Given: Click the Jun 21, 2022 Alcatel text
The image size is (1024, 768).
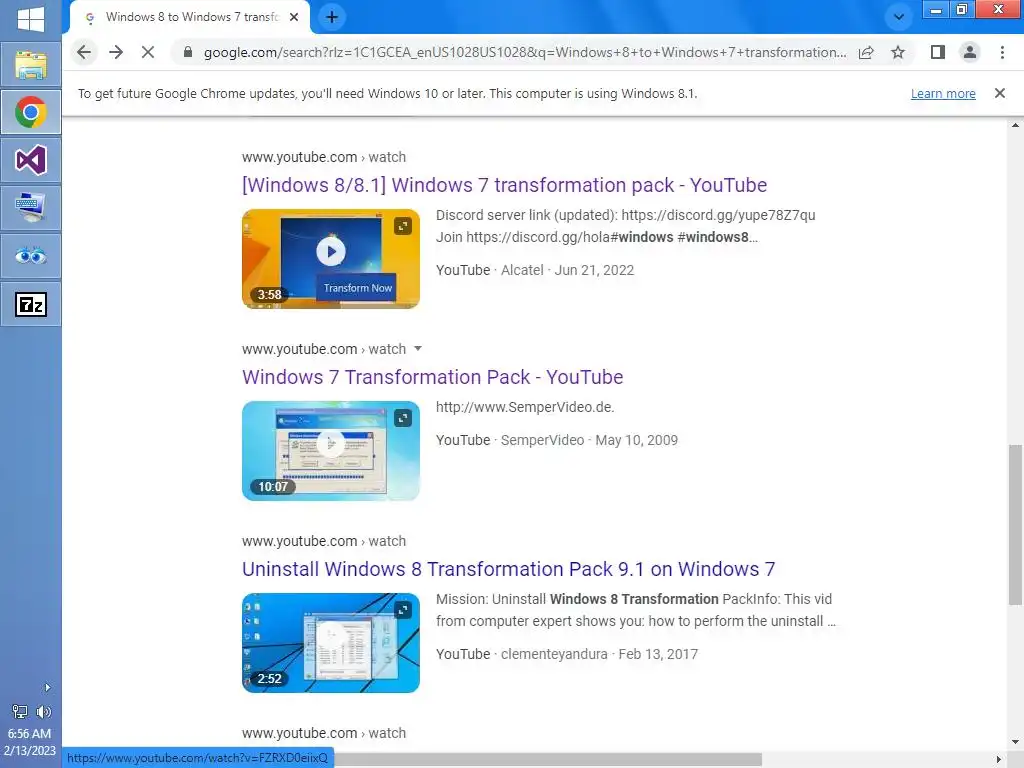Looking at the screenshot, I should coord(568,270).
